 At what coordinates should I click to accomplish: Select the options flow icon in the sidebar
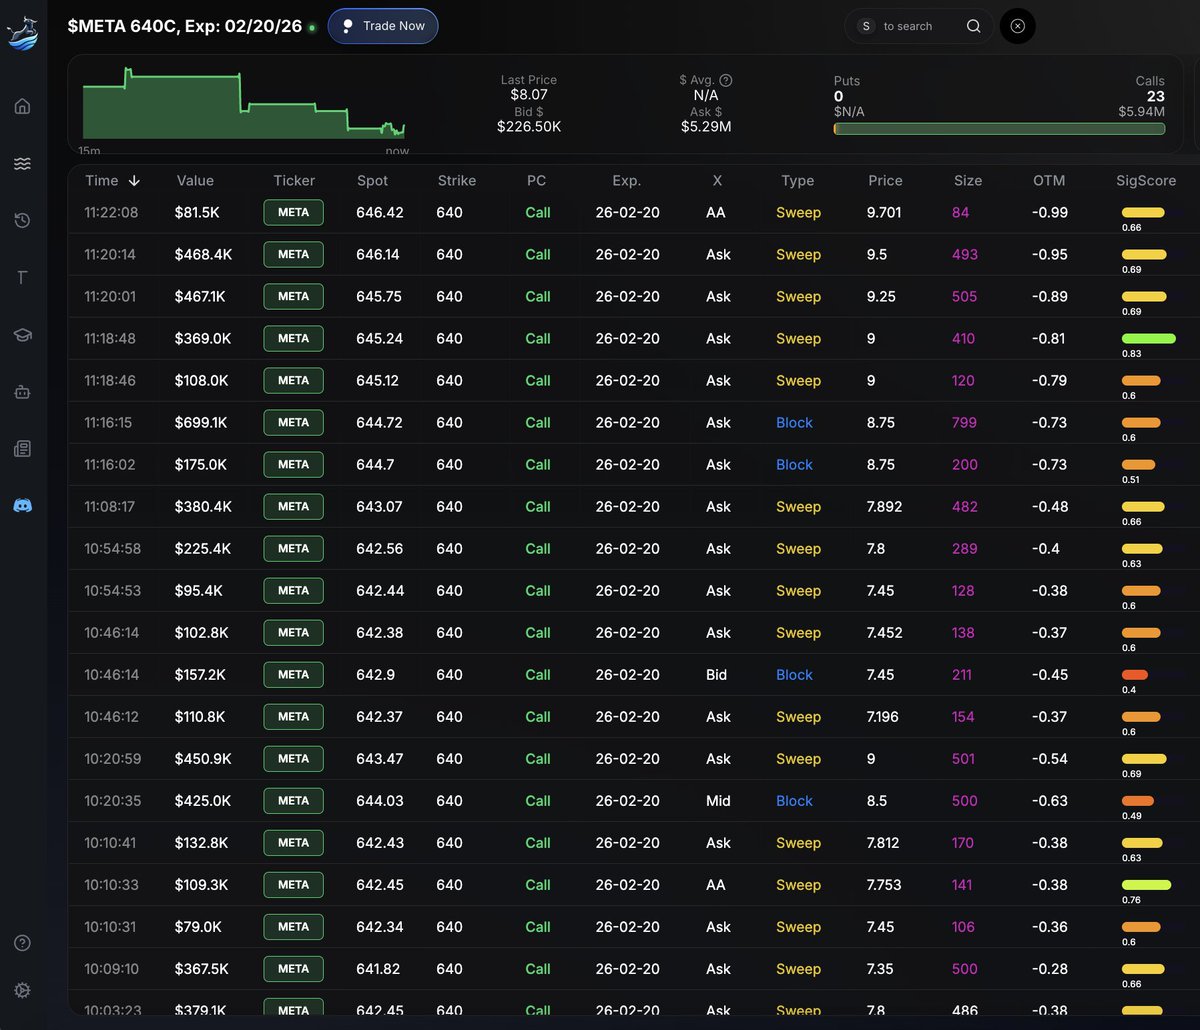[x=22, y=163]
